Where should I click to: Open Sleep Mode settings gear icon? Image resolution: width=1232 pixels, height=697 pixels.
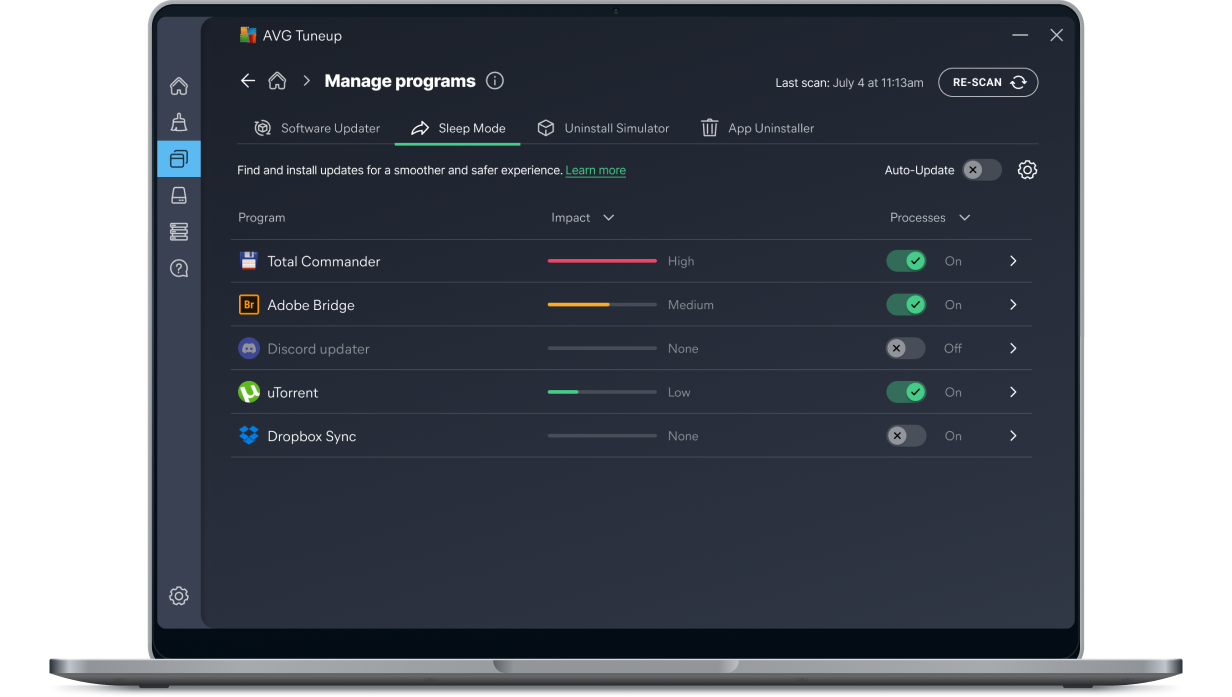click(1027, 170)
